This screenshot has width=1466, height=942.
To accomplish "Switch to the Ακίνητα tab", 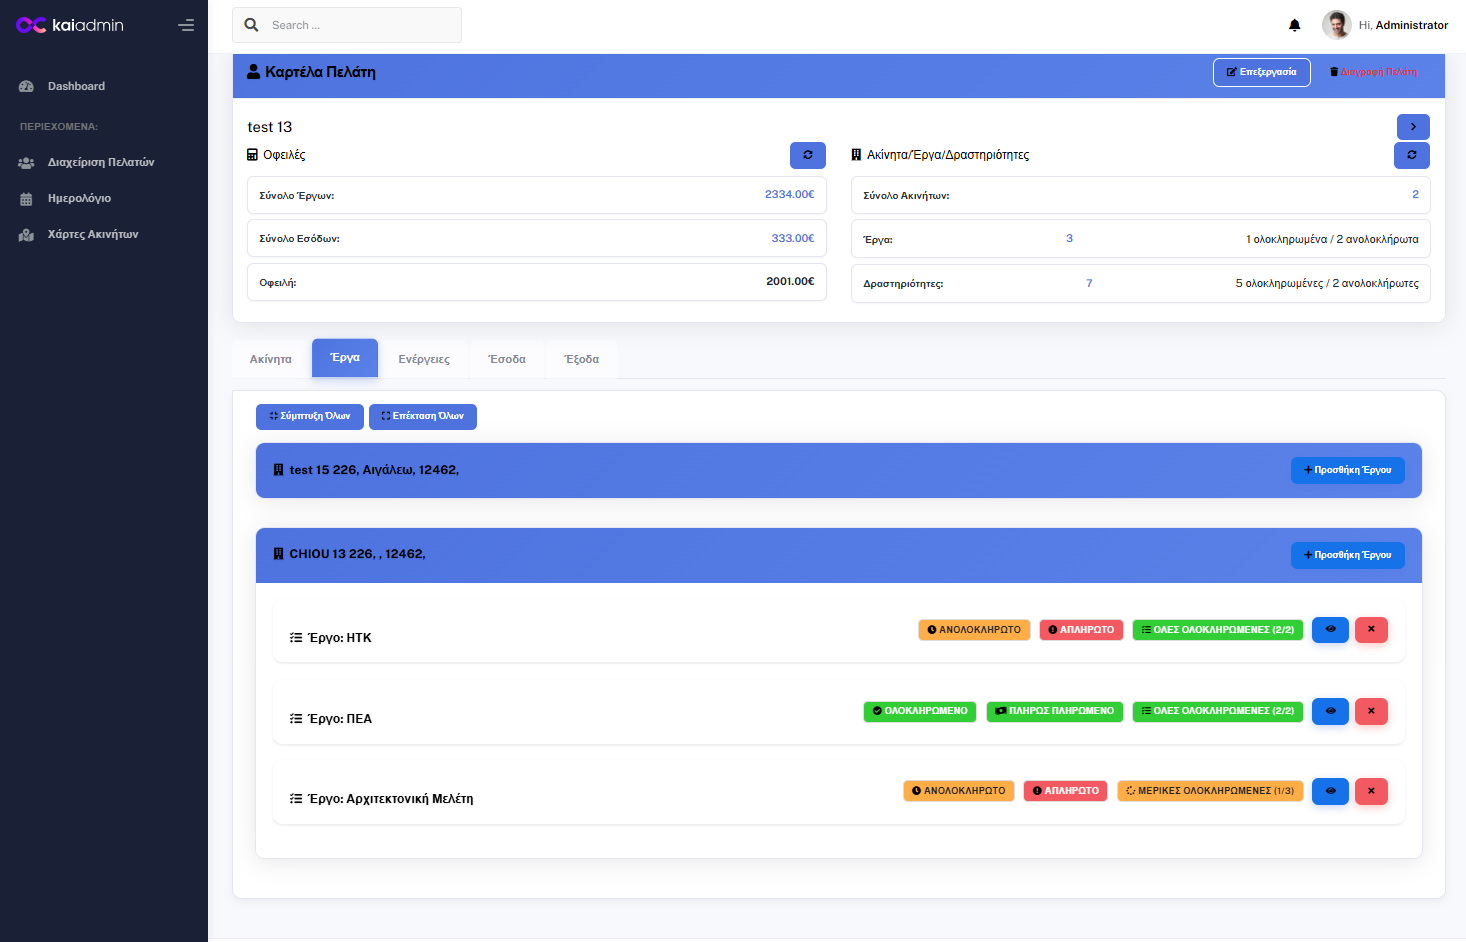I will click(x=270, y=359).
